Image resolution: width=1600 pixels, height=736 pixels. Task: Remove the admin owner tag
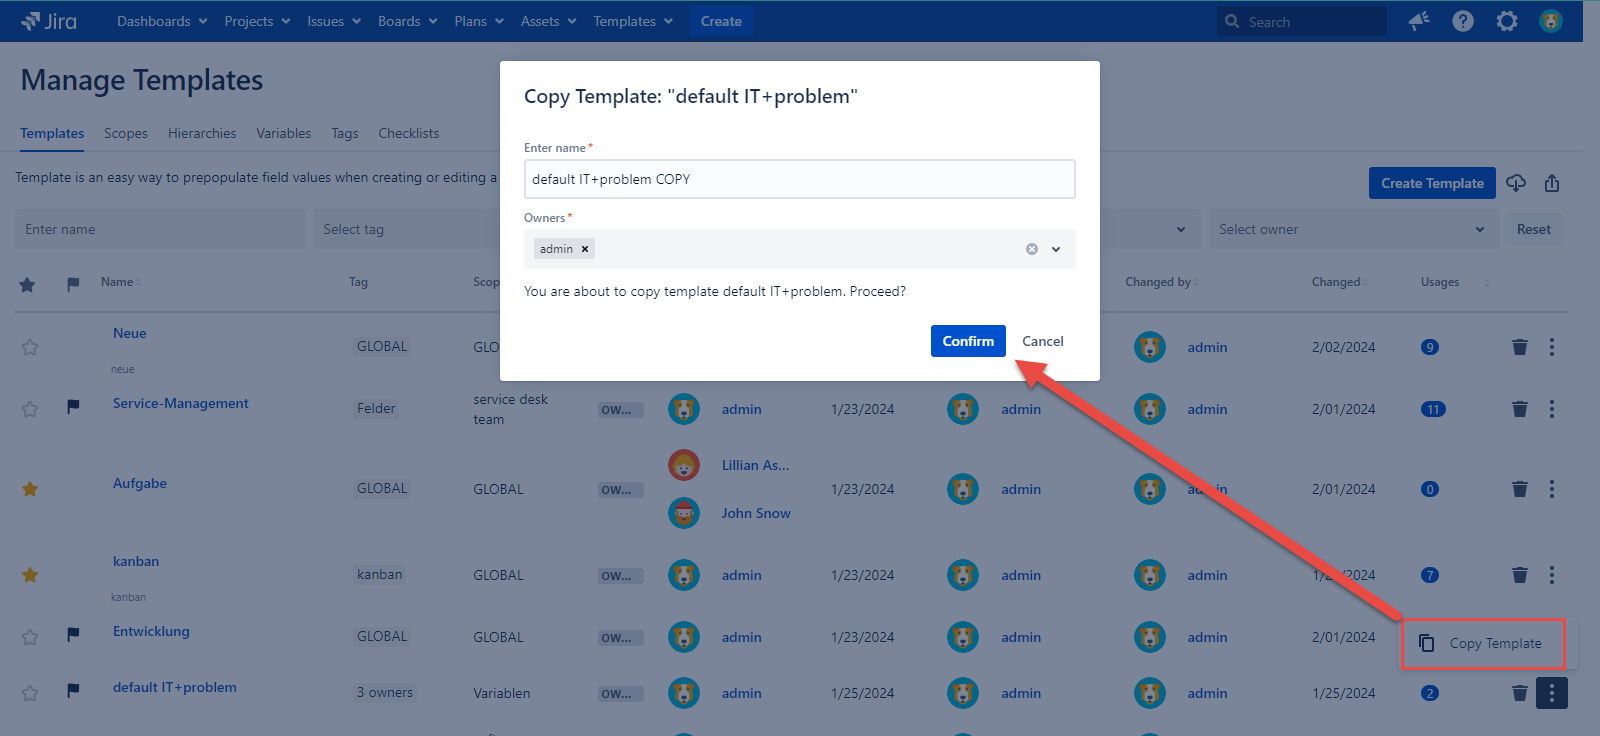pyautogui.click(x=585, y=249)
